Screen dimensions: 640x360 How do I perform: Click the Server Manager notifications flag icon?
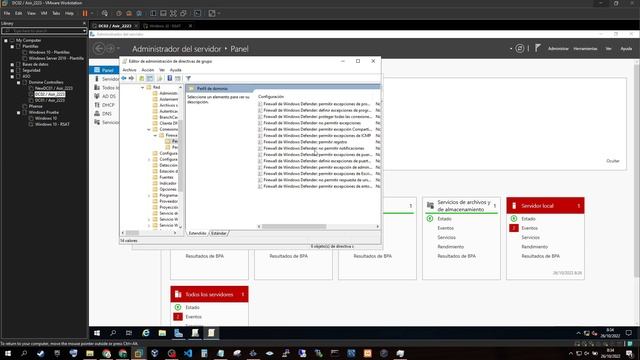tap(538, 48)
